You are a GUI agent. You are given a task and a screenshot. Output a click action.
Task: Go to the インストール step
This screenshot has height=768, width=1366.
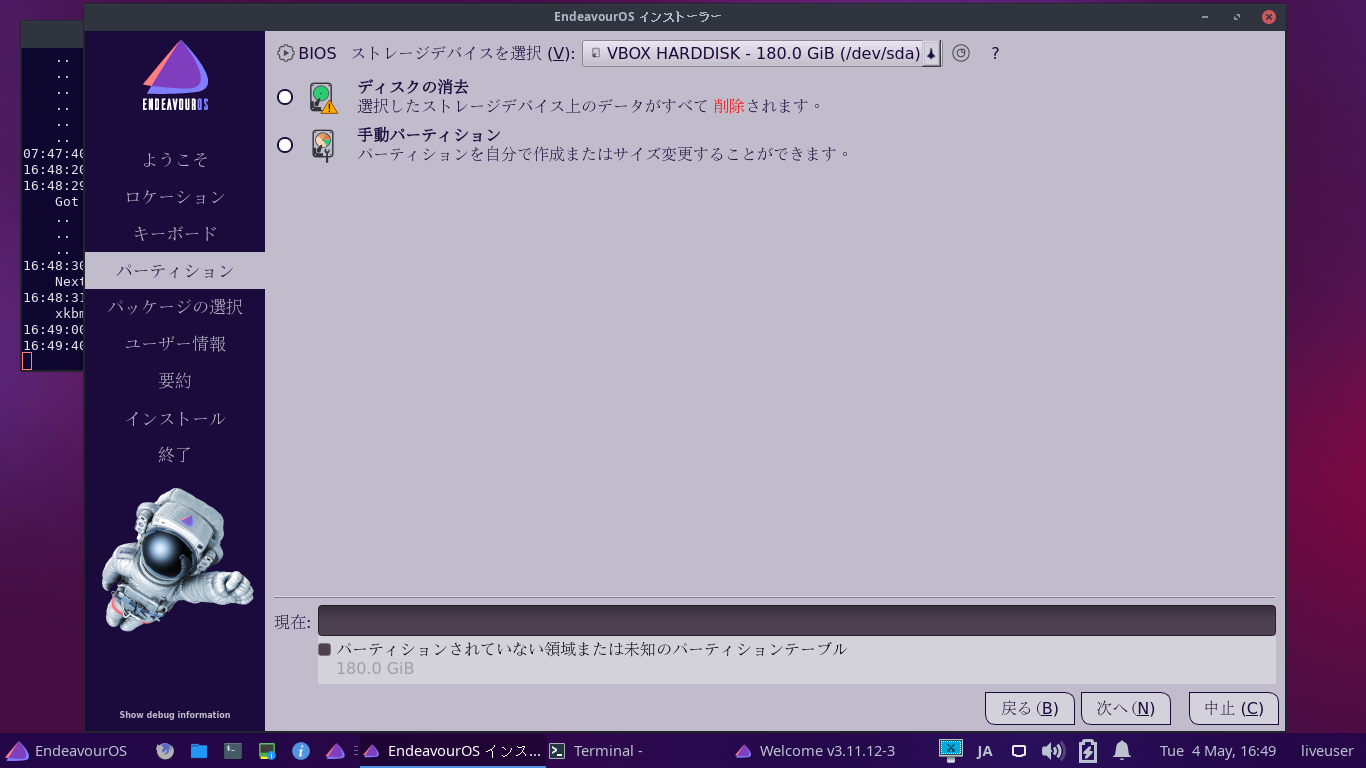tap(175, 418)
